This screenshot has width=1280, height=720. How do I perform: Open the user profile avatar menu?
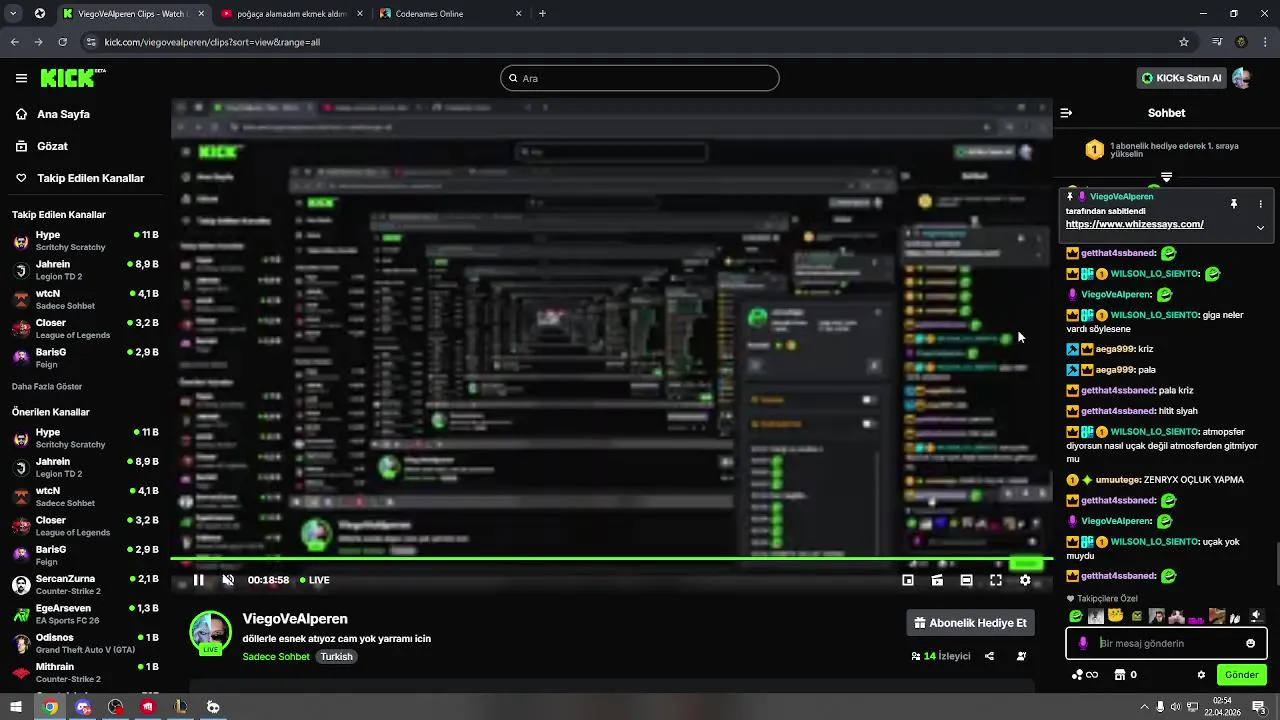pyautogui.click(x=1242, y=78)
